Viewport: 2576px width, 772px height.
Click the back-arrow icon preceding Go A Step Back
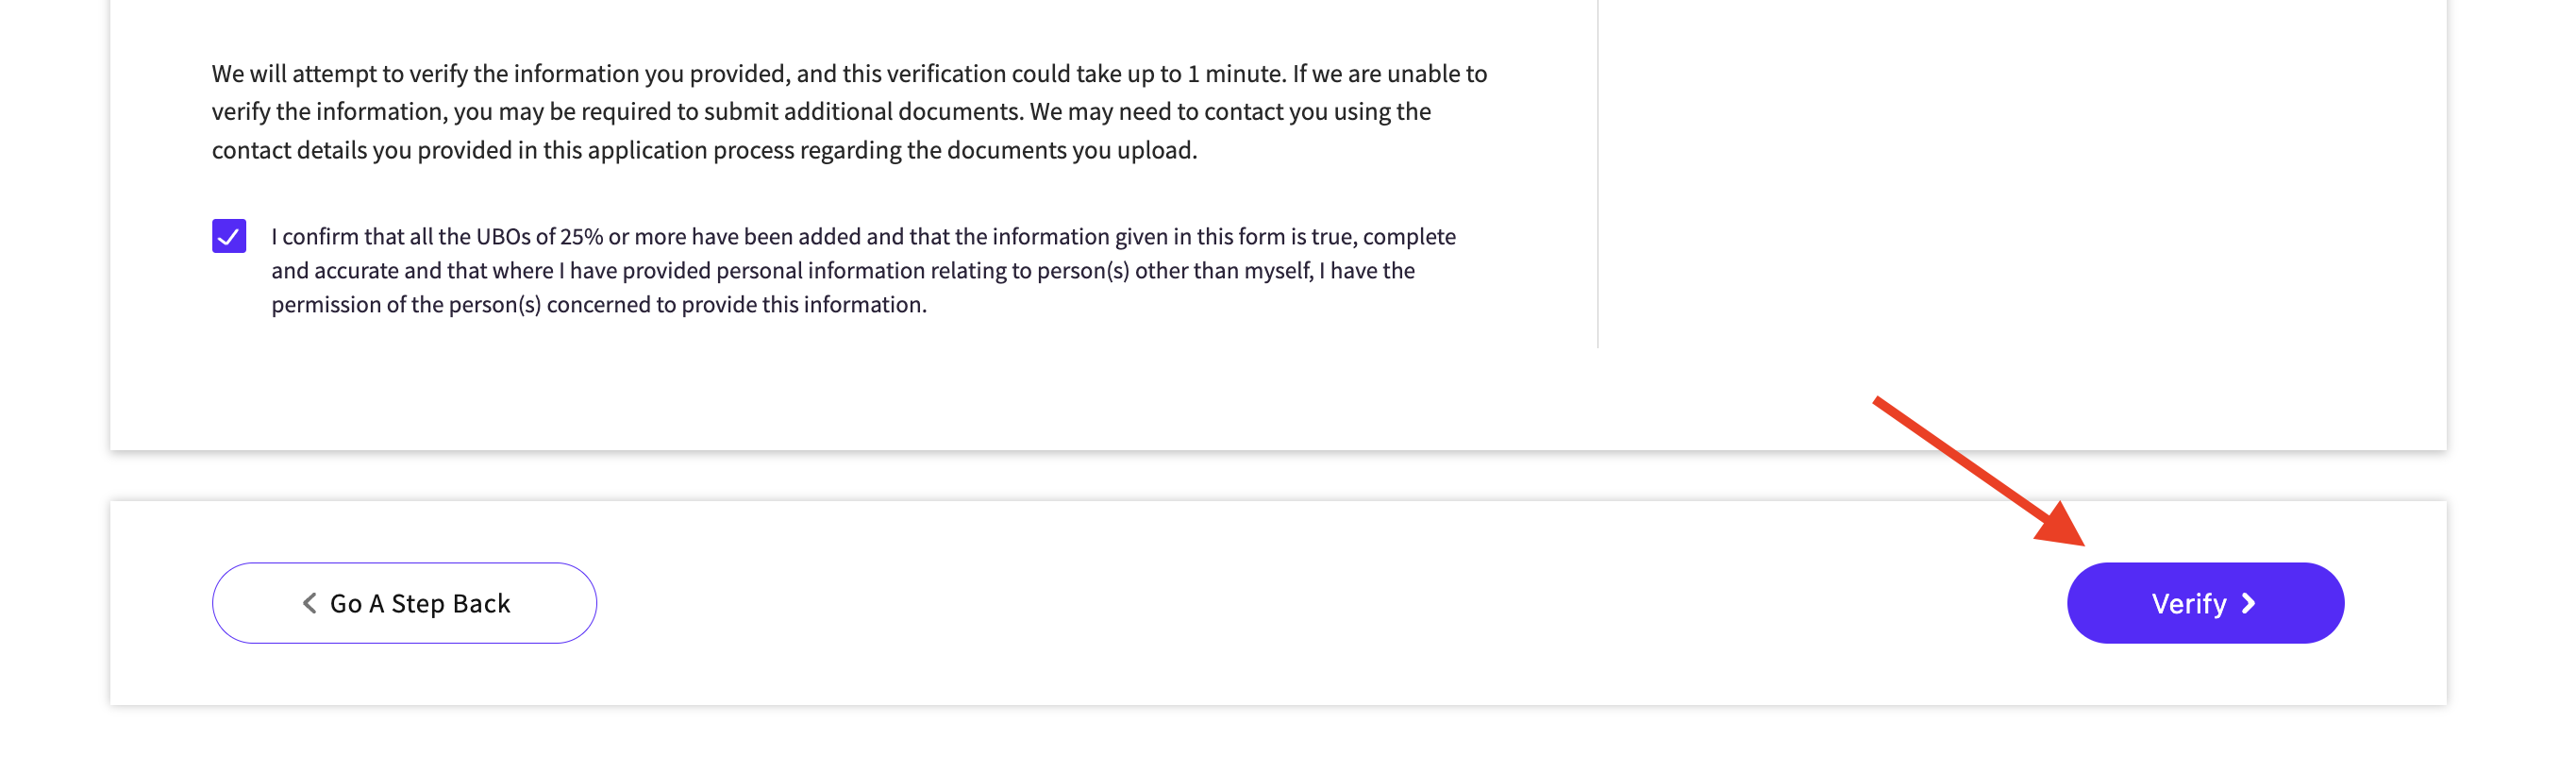(310, 603)
